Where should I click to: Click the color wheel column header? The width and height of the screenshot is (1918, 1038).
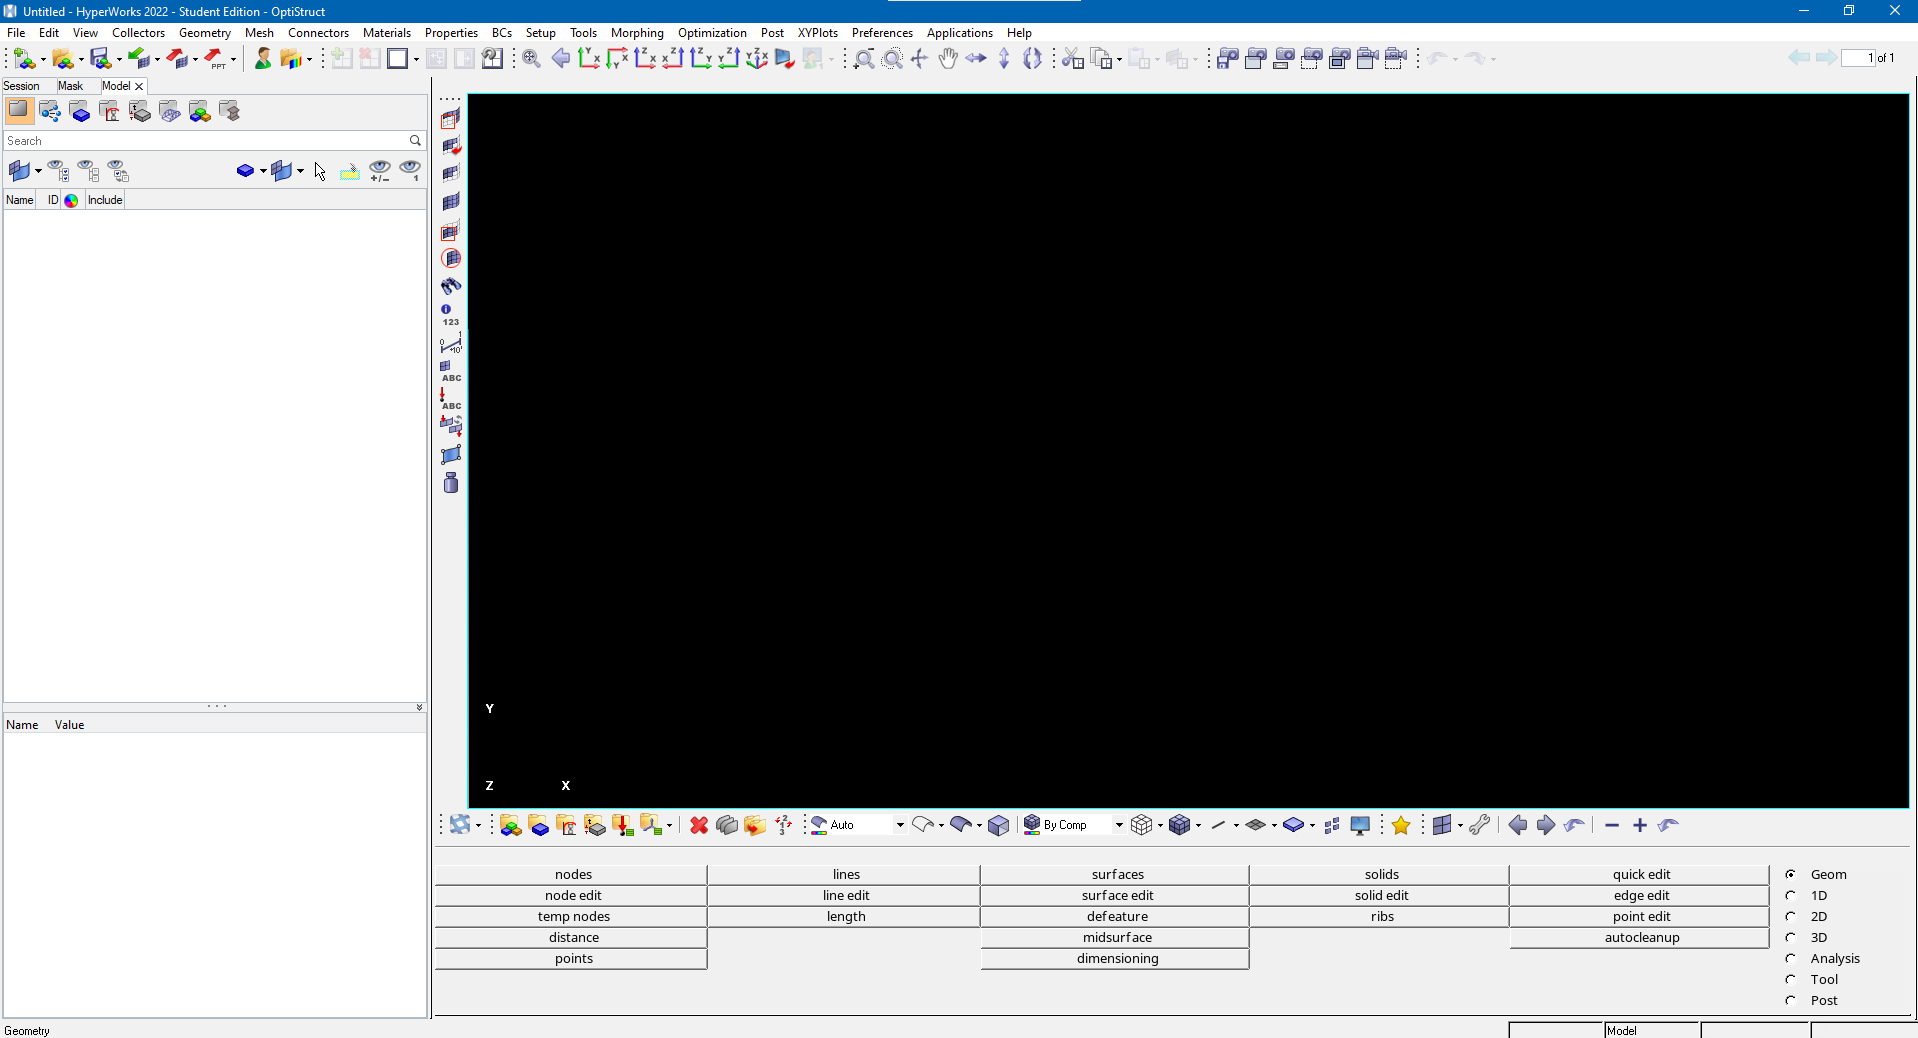[x=71, y=200]
